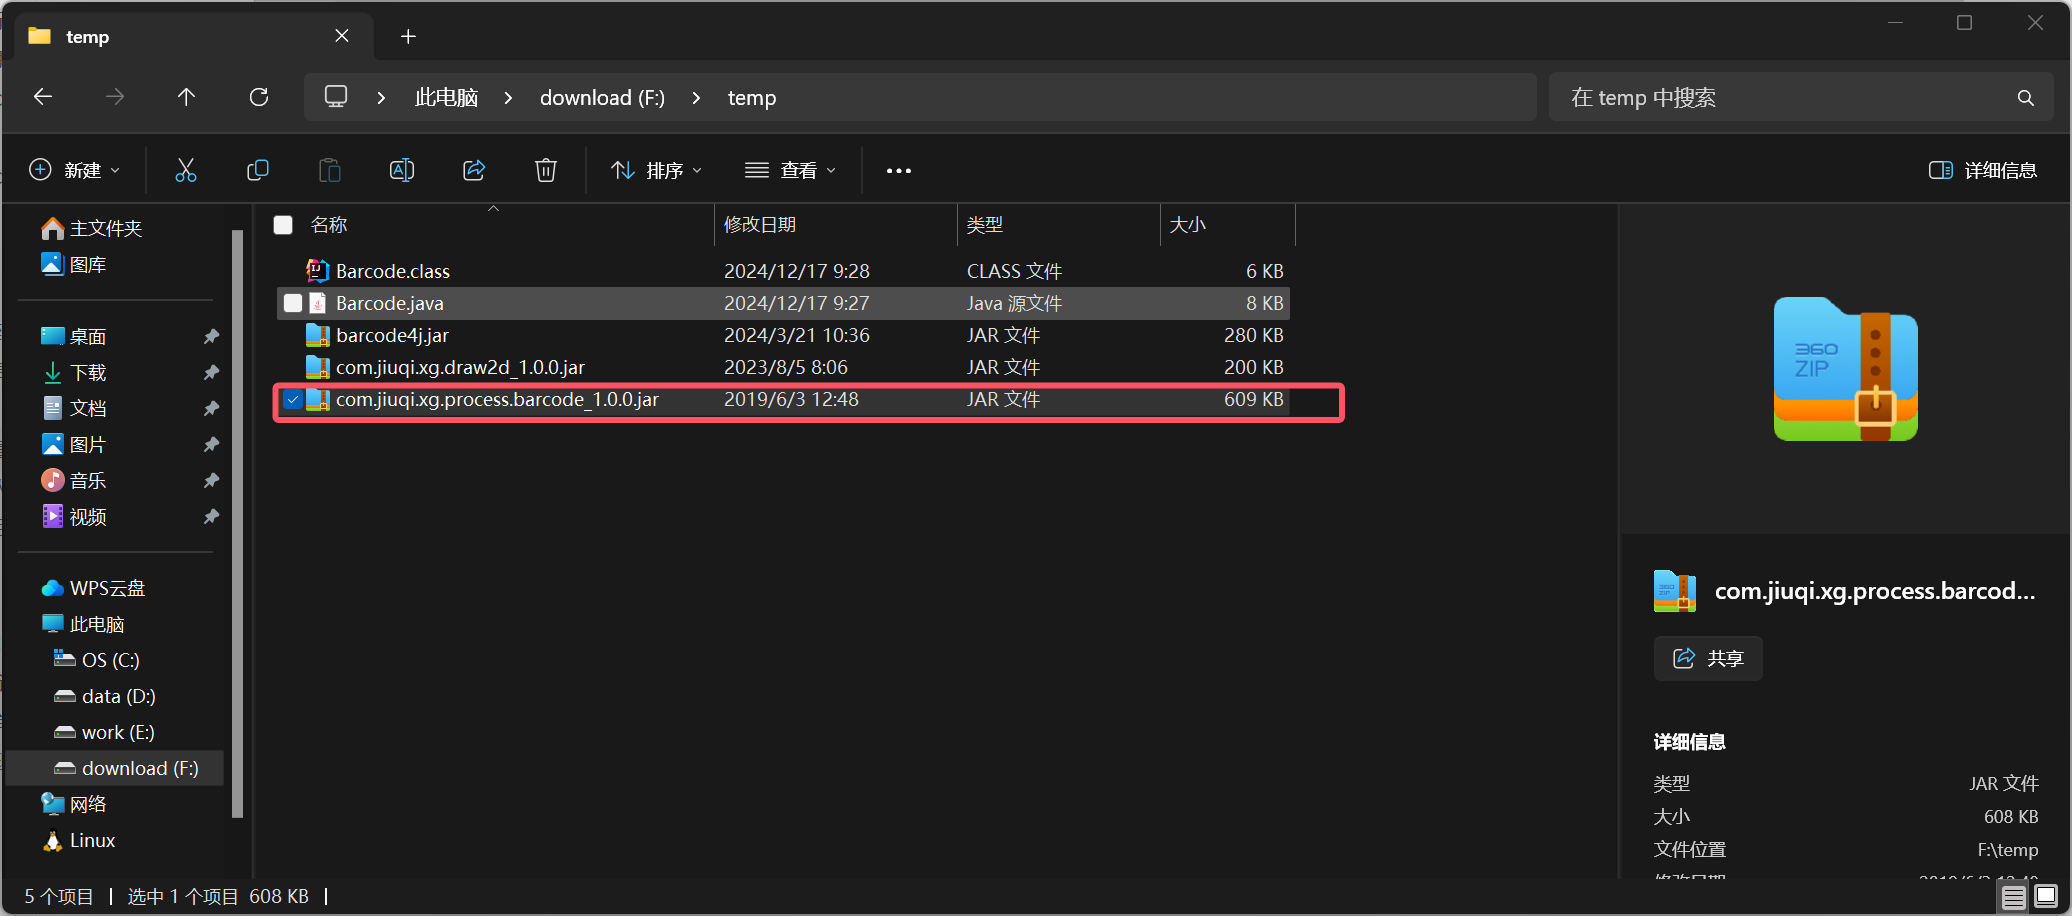Click the PC monitor icon in address bar
Viewport: 2072px width, 916px height.
point(336,97)
